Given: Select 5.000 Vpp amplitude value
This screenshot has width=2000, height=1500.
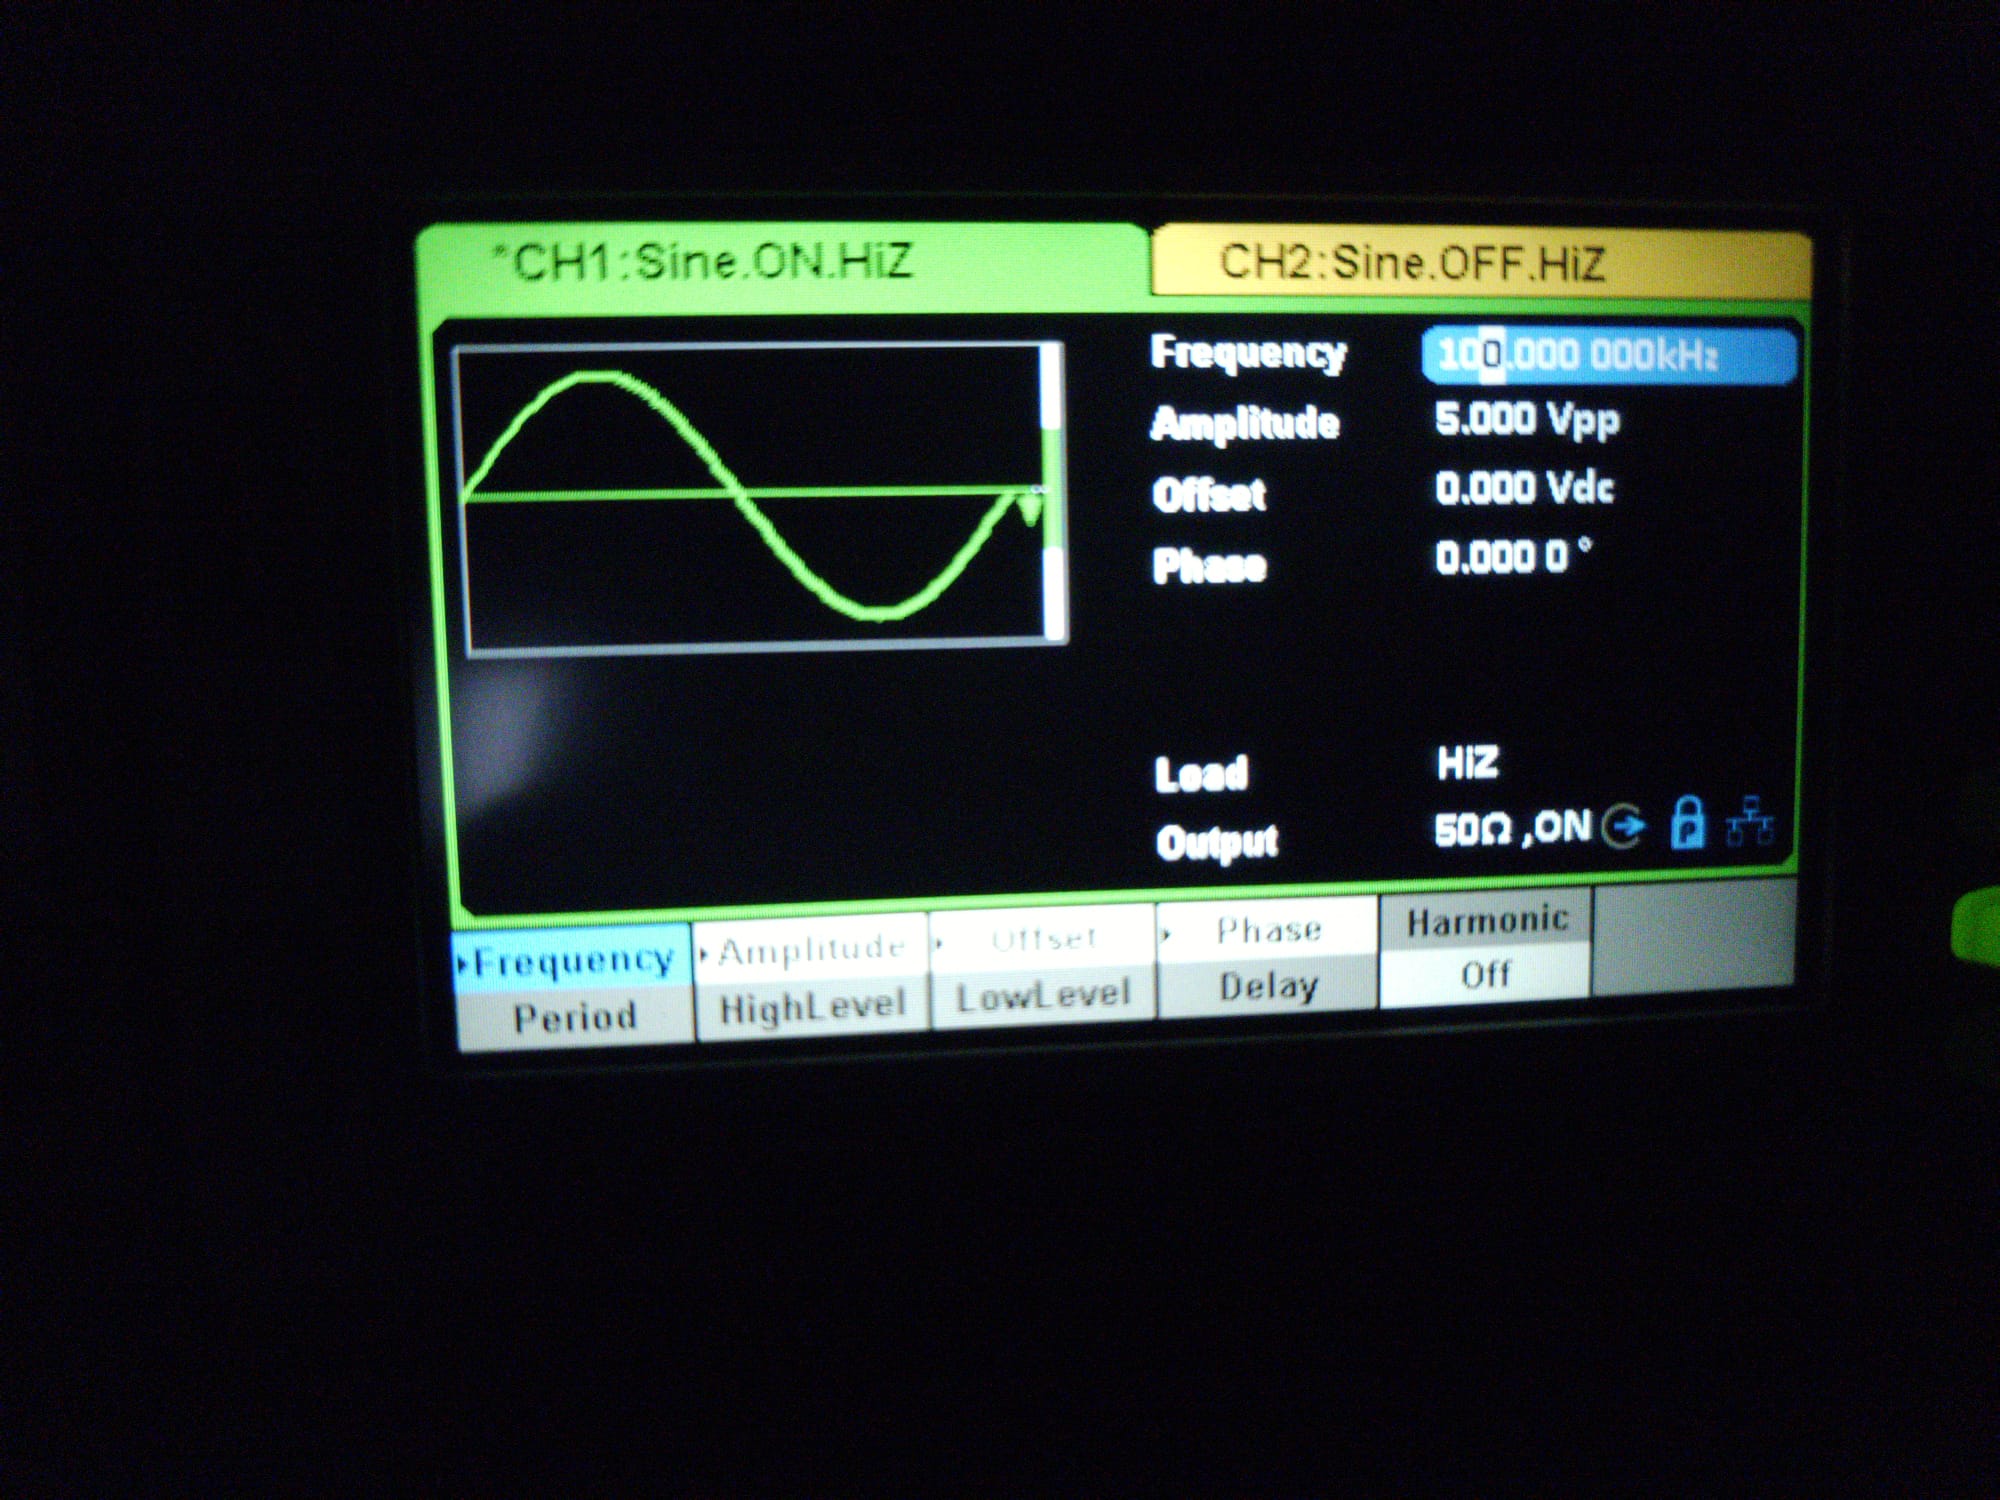Looking at the screenshot, I should tap(1526, 419).
